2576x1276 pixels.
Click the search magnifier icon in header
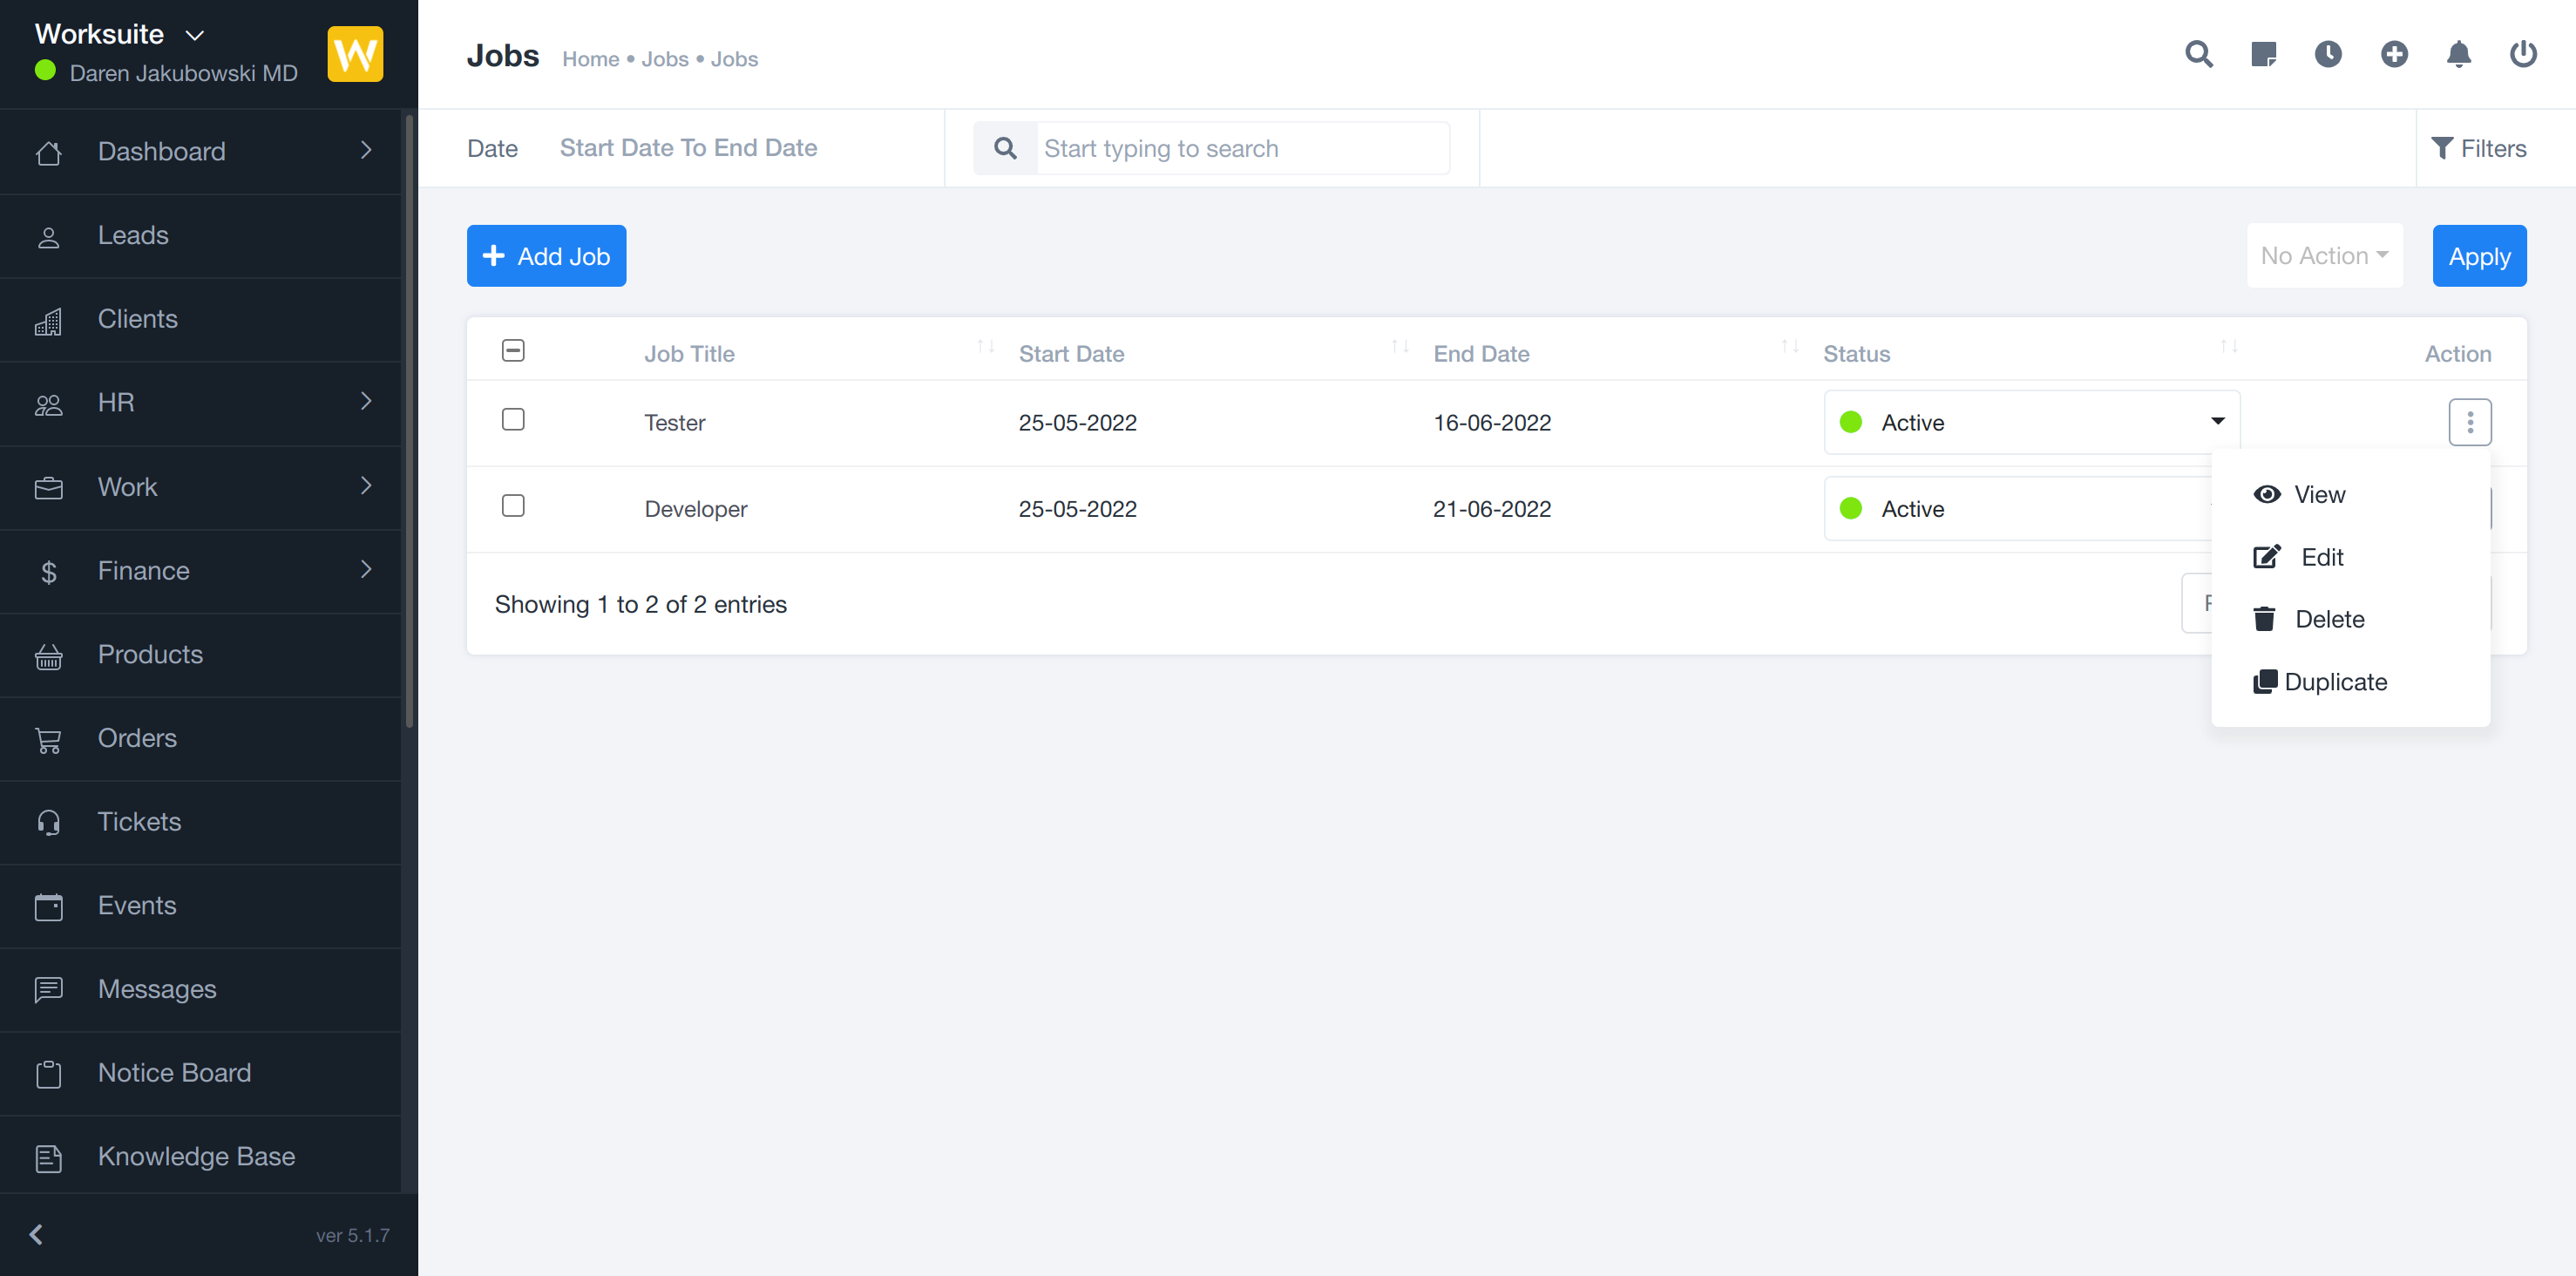pos(2198,54)
